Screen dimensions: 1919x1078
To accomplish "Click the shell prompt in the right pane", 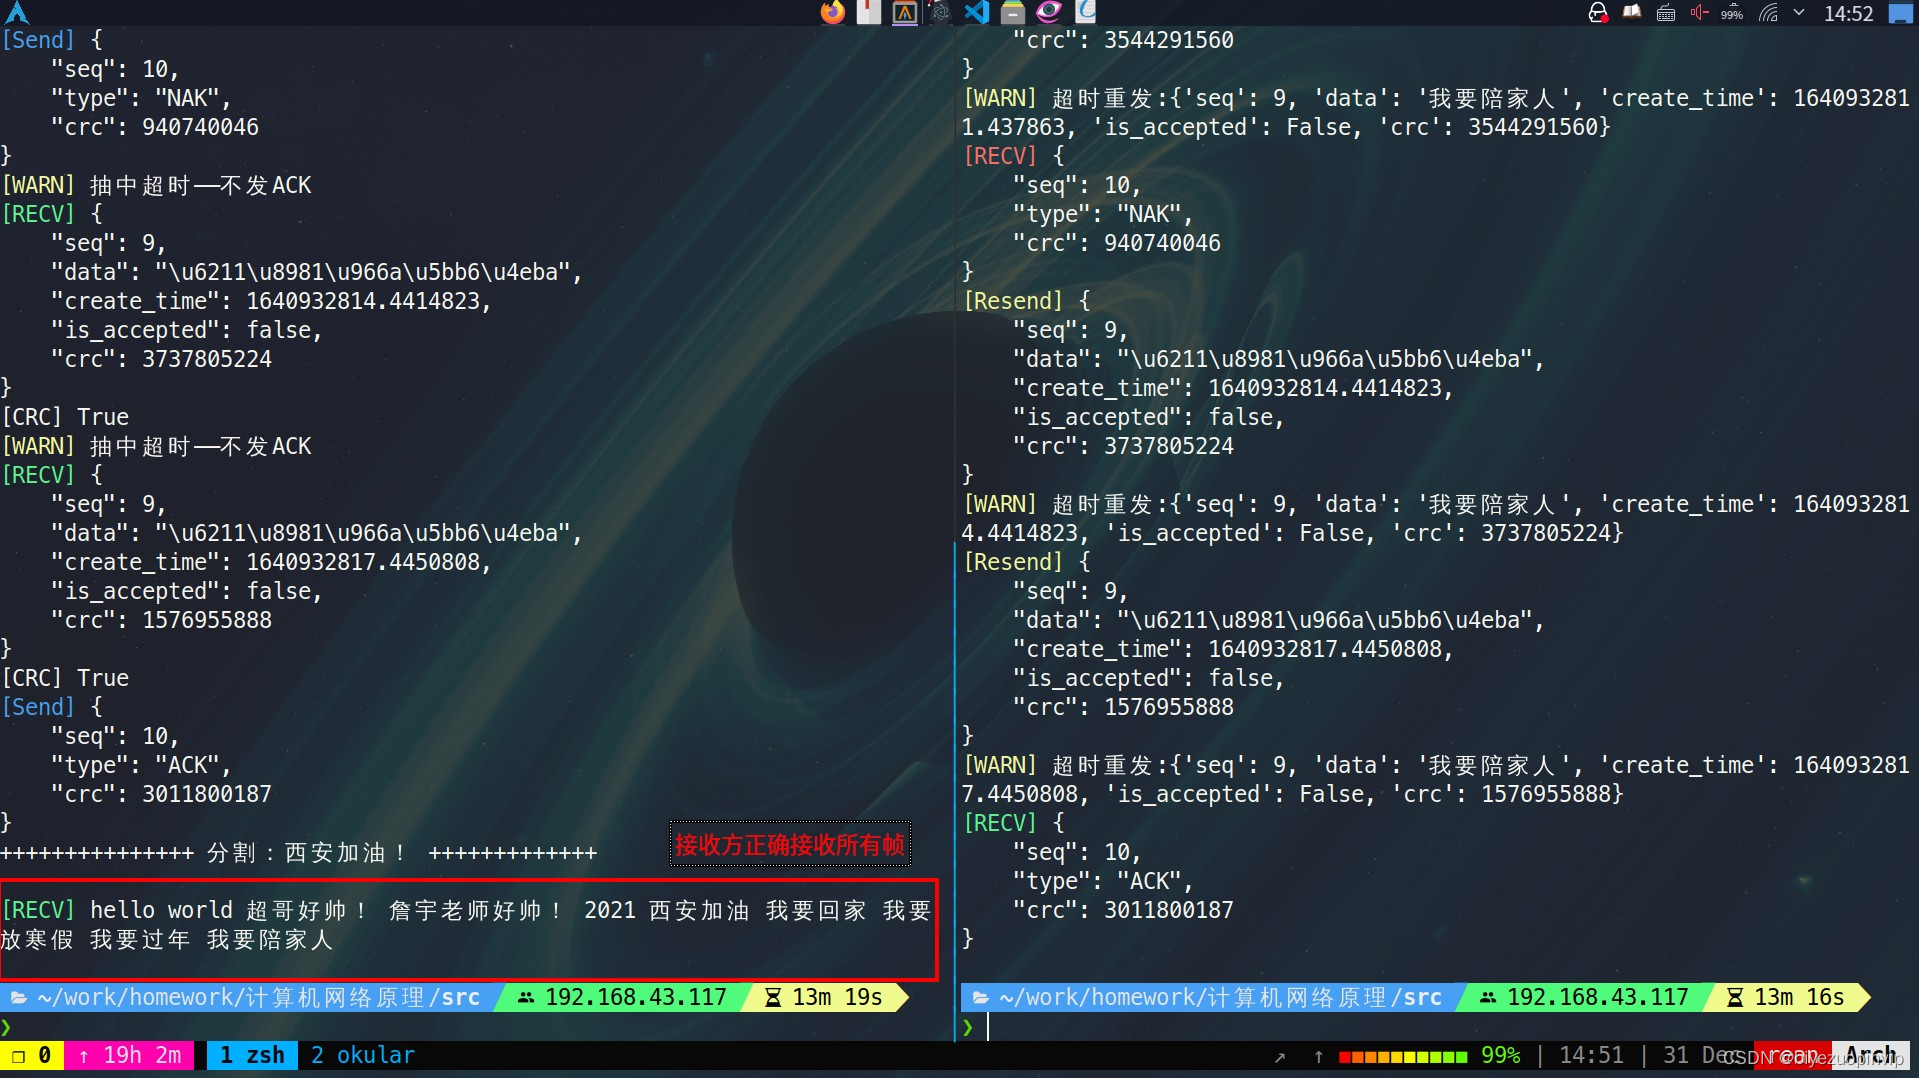I will point(968,1026).
